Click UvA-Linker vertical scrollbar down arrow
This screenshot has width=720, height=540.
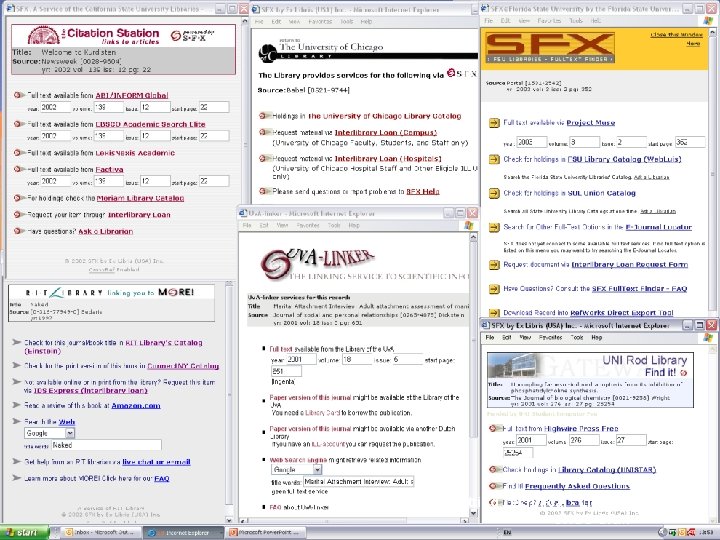473,513
